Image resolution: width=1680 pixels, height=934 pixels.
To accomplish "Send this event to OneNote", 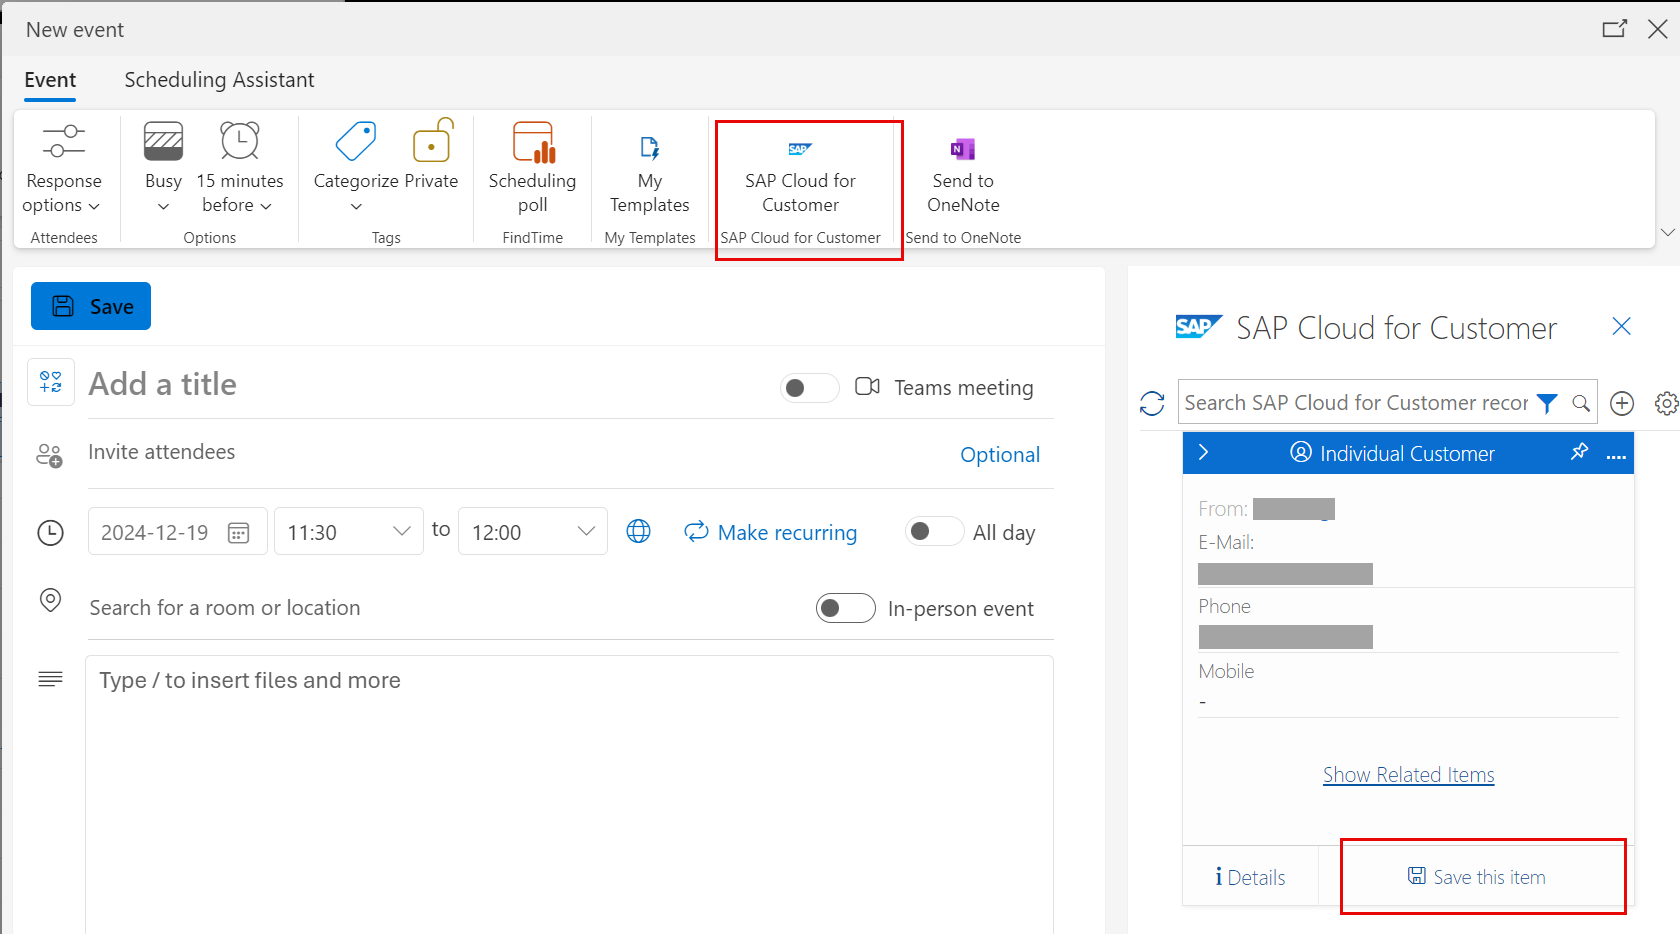I will 963,176.
